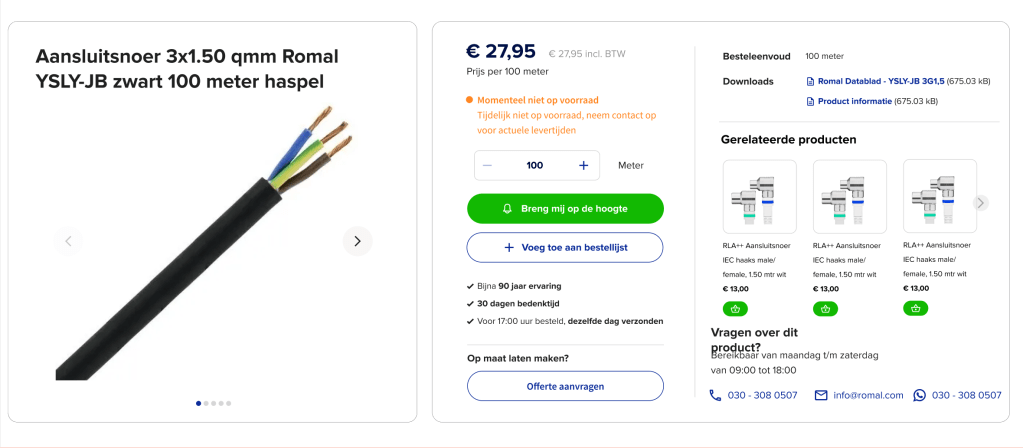Viewport: 1023px width, 448px height.
Task: Show previous product image with left arrow
Action: (x=68, y=241)
